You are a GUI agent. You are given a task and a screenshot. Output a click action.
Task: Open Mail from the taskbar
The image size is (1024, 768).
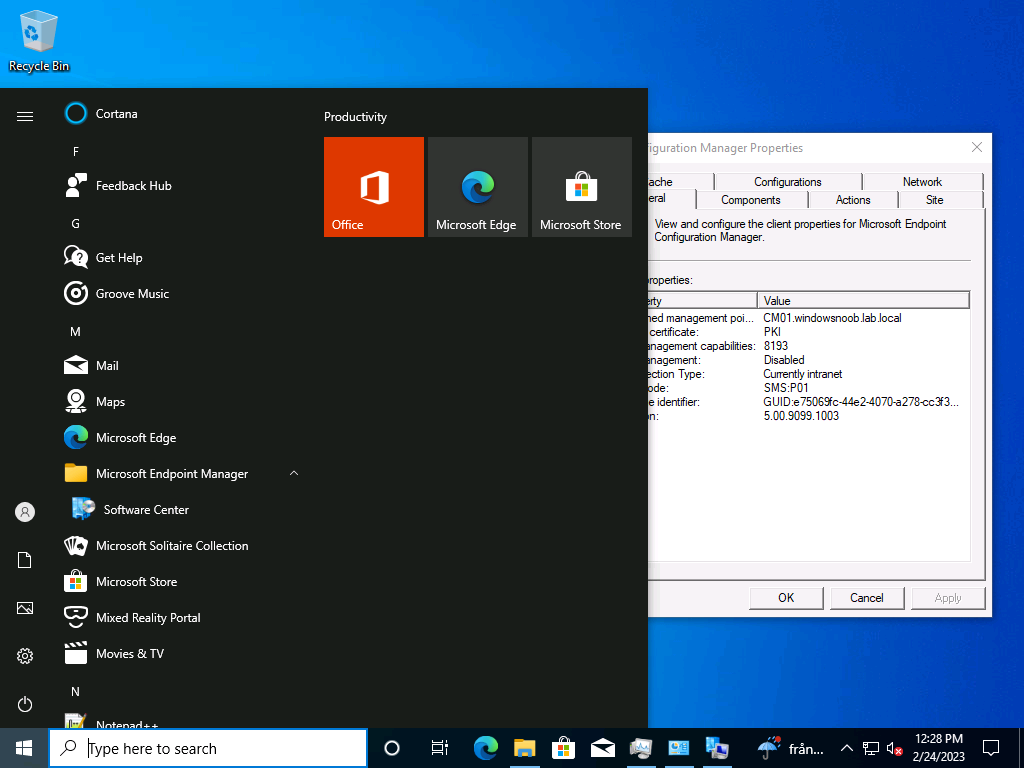click(602, 748)
